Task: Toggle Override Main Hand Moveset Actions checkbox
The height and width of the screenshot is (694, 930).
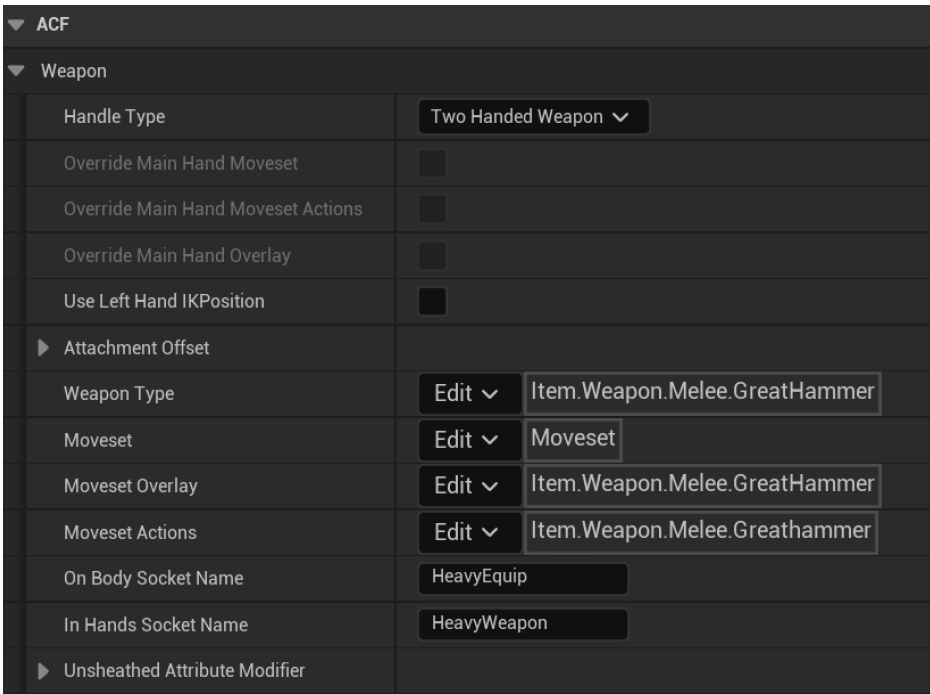Action: tap(430, 206)
